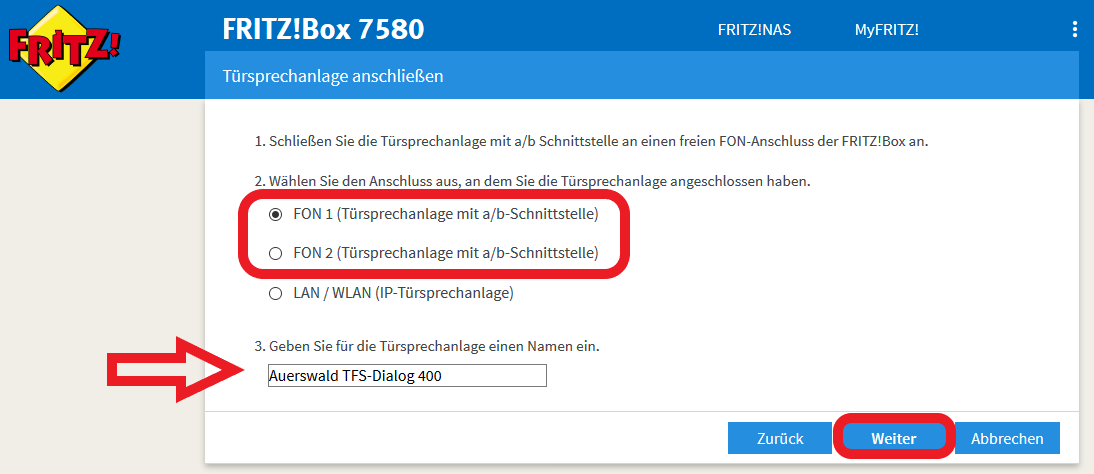The height and width of the screenshot is (474, 1094).
Task: Select the FON 2 radio button
Action: coord(276,254)
